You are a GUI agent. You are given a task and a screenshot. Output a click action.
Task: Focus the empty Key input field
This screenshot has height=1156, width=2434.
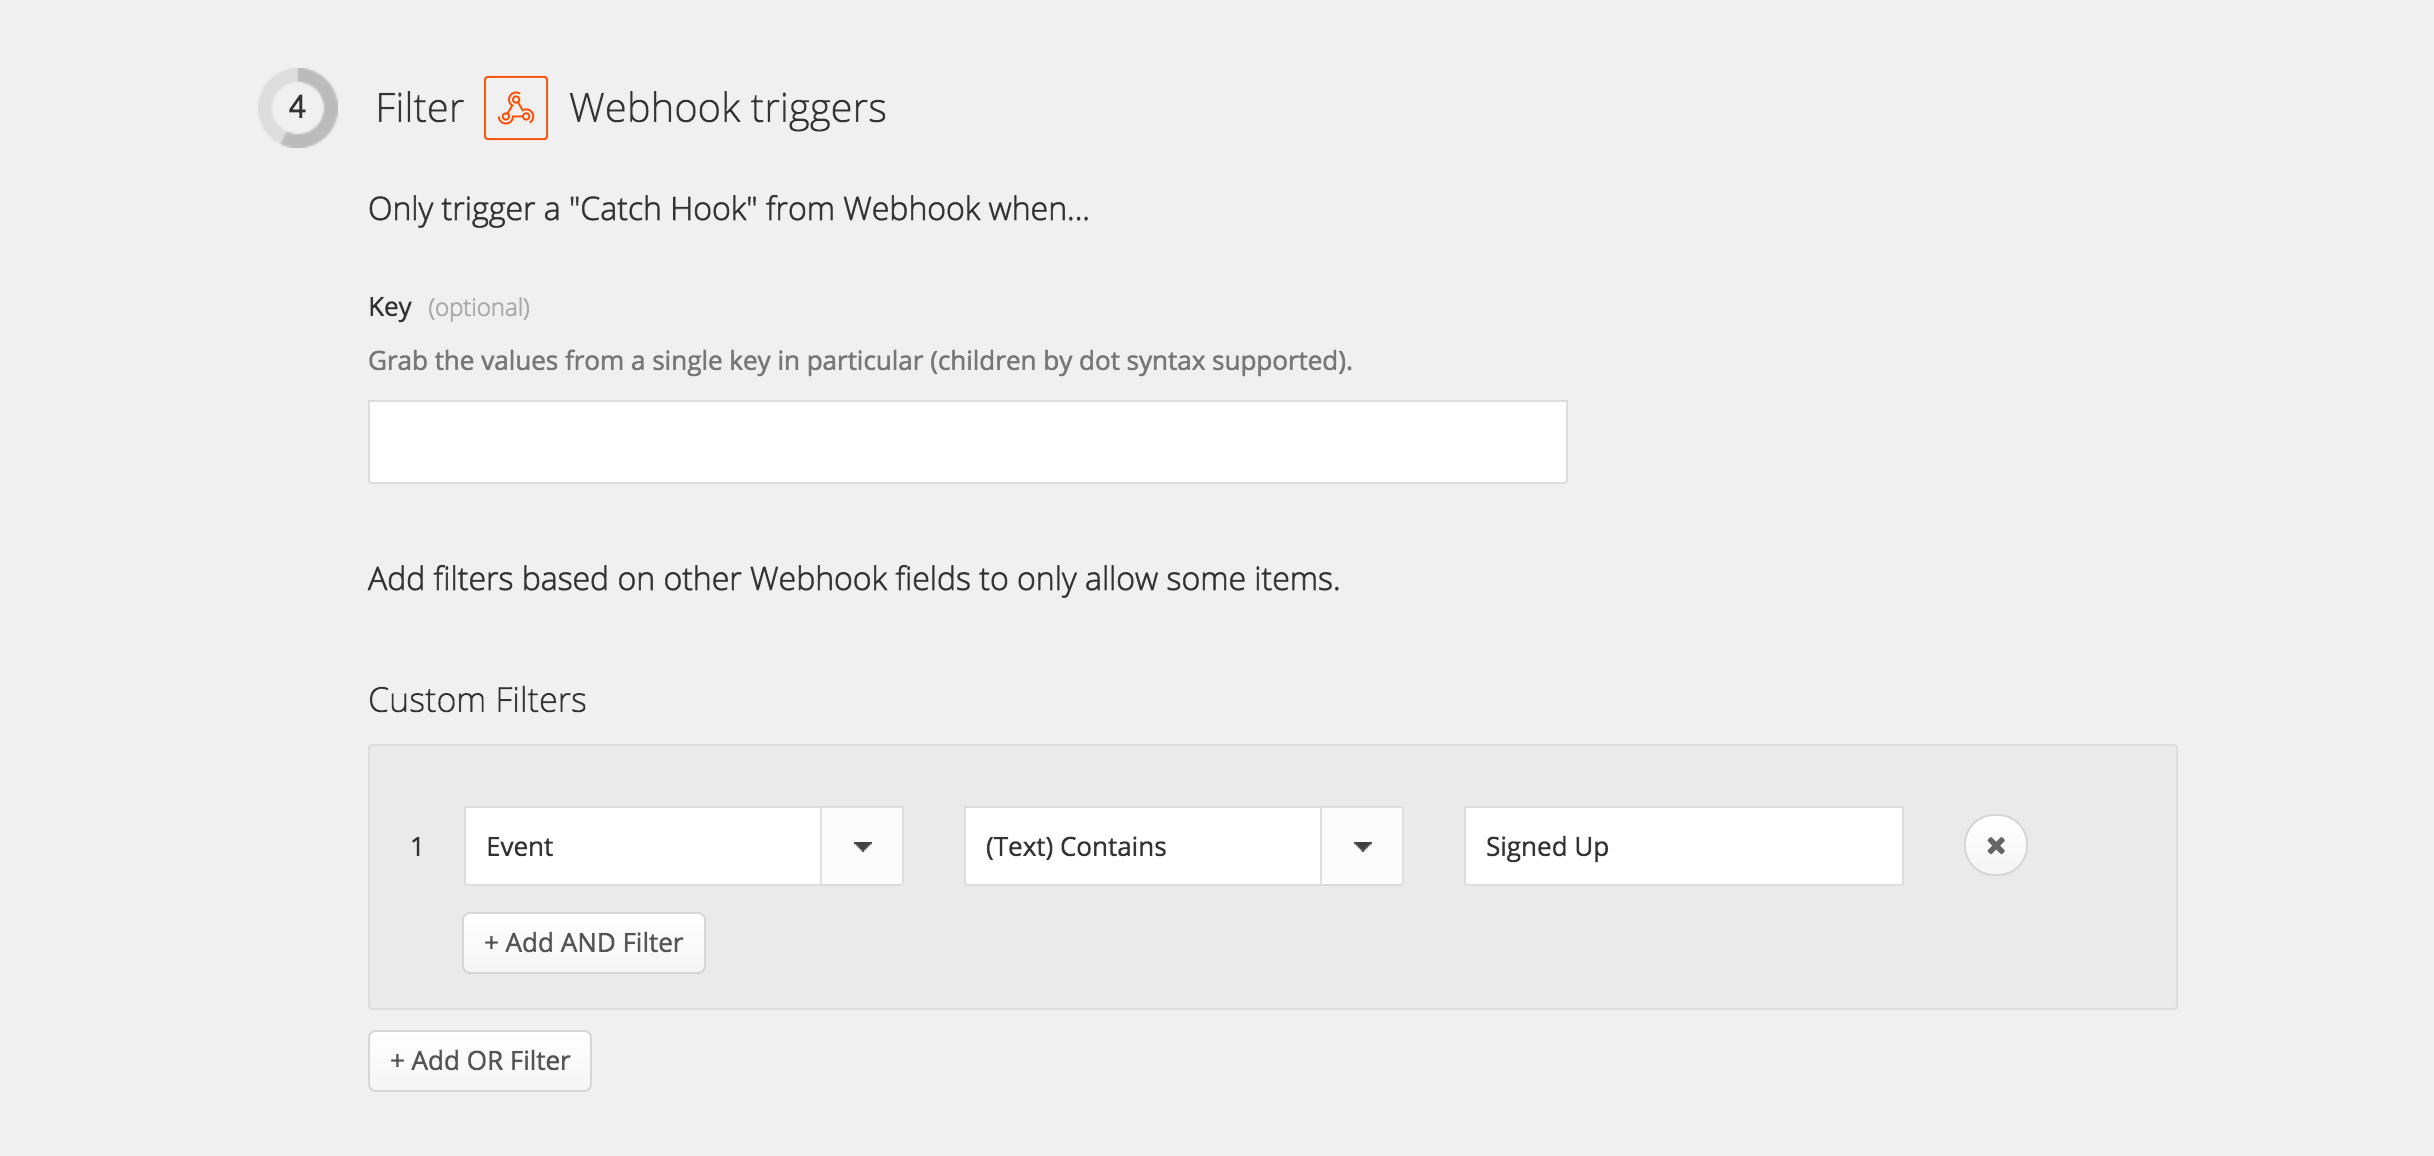[x=968, y=442]
